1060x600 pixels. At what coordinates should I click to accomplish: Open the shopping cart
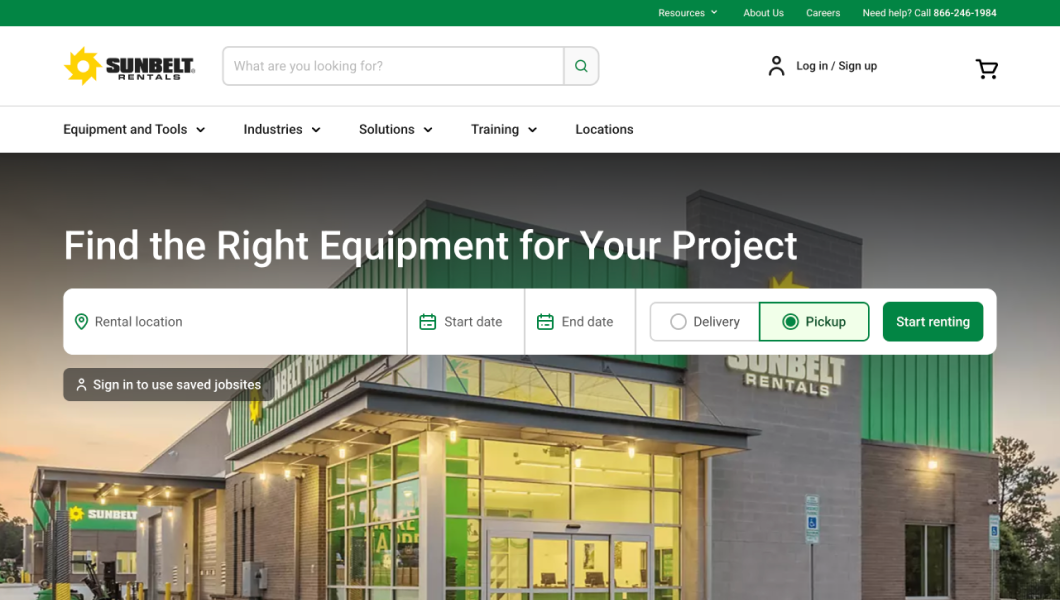pos(986,68)
